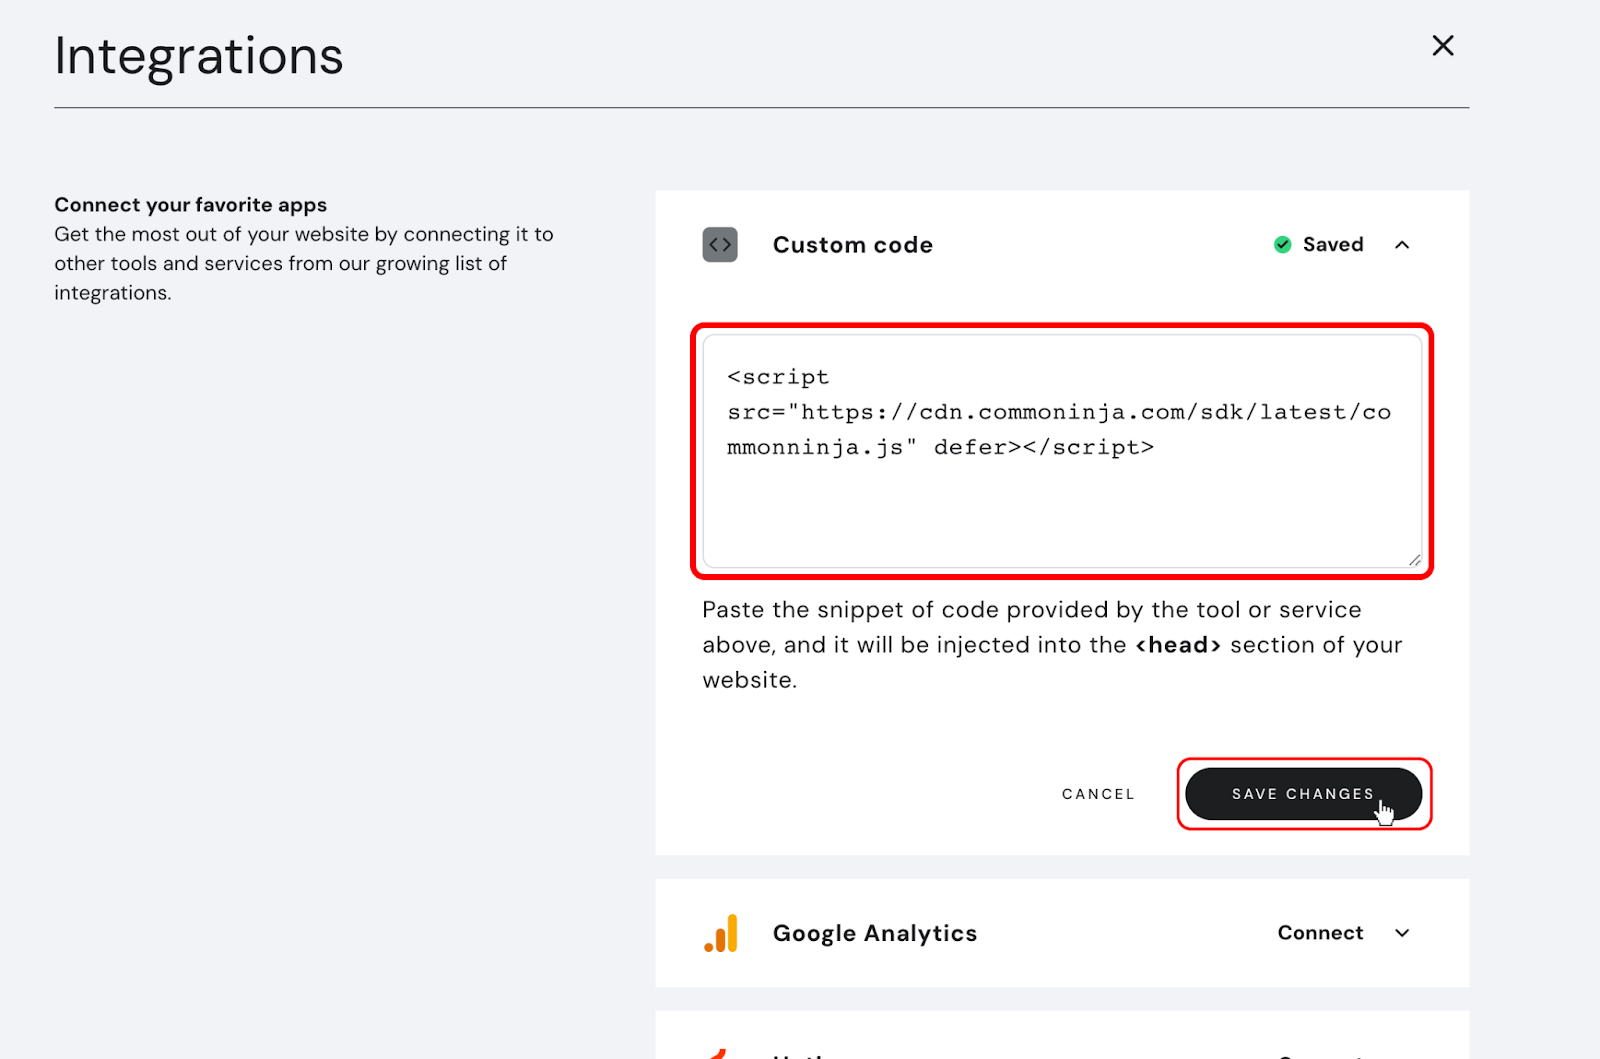Click the Custom code heading
The height and width of the screenshot is (1059, 1600).
[853, 245]
